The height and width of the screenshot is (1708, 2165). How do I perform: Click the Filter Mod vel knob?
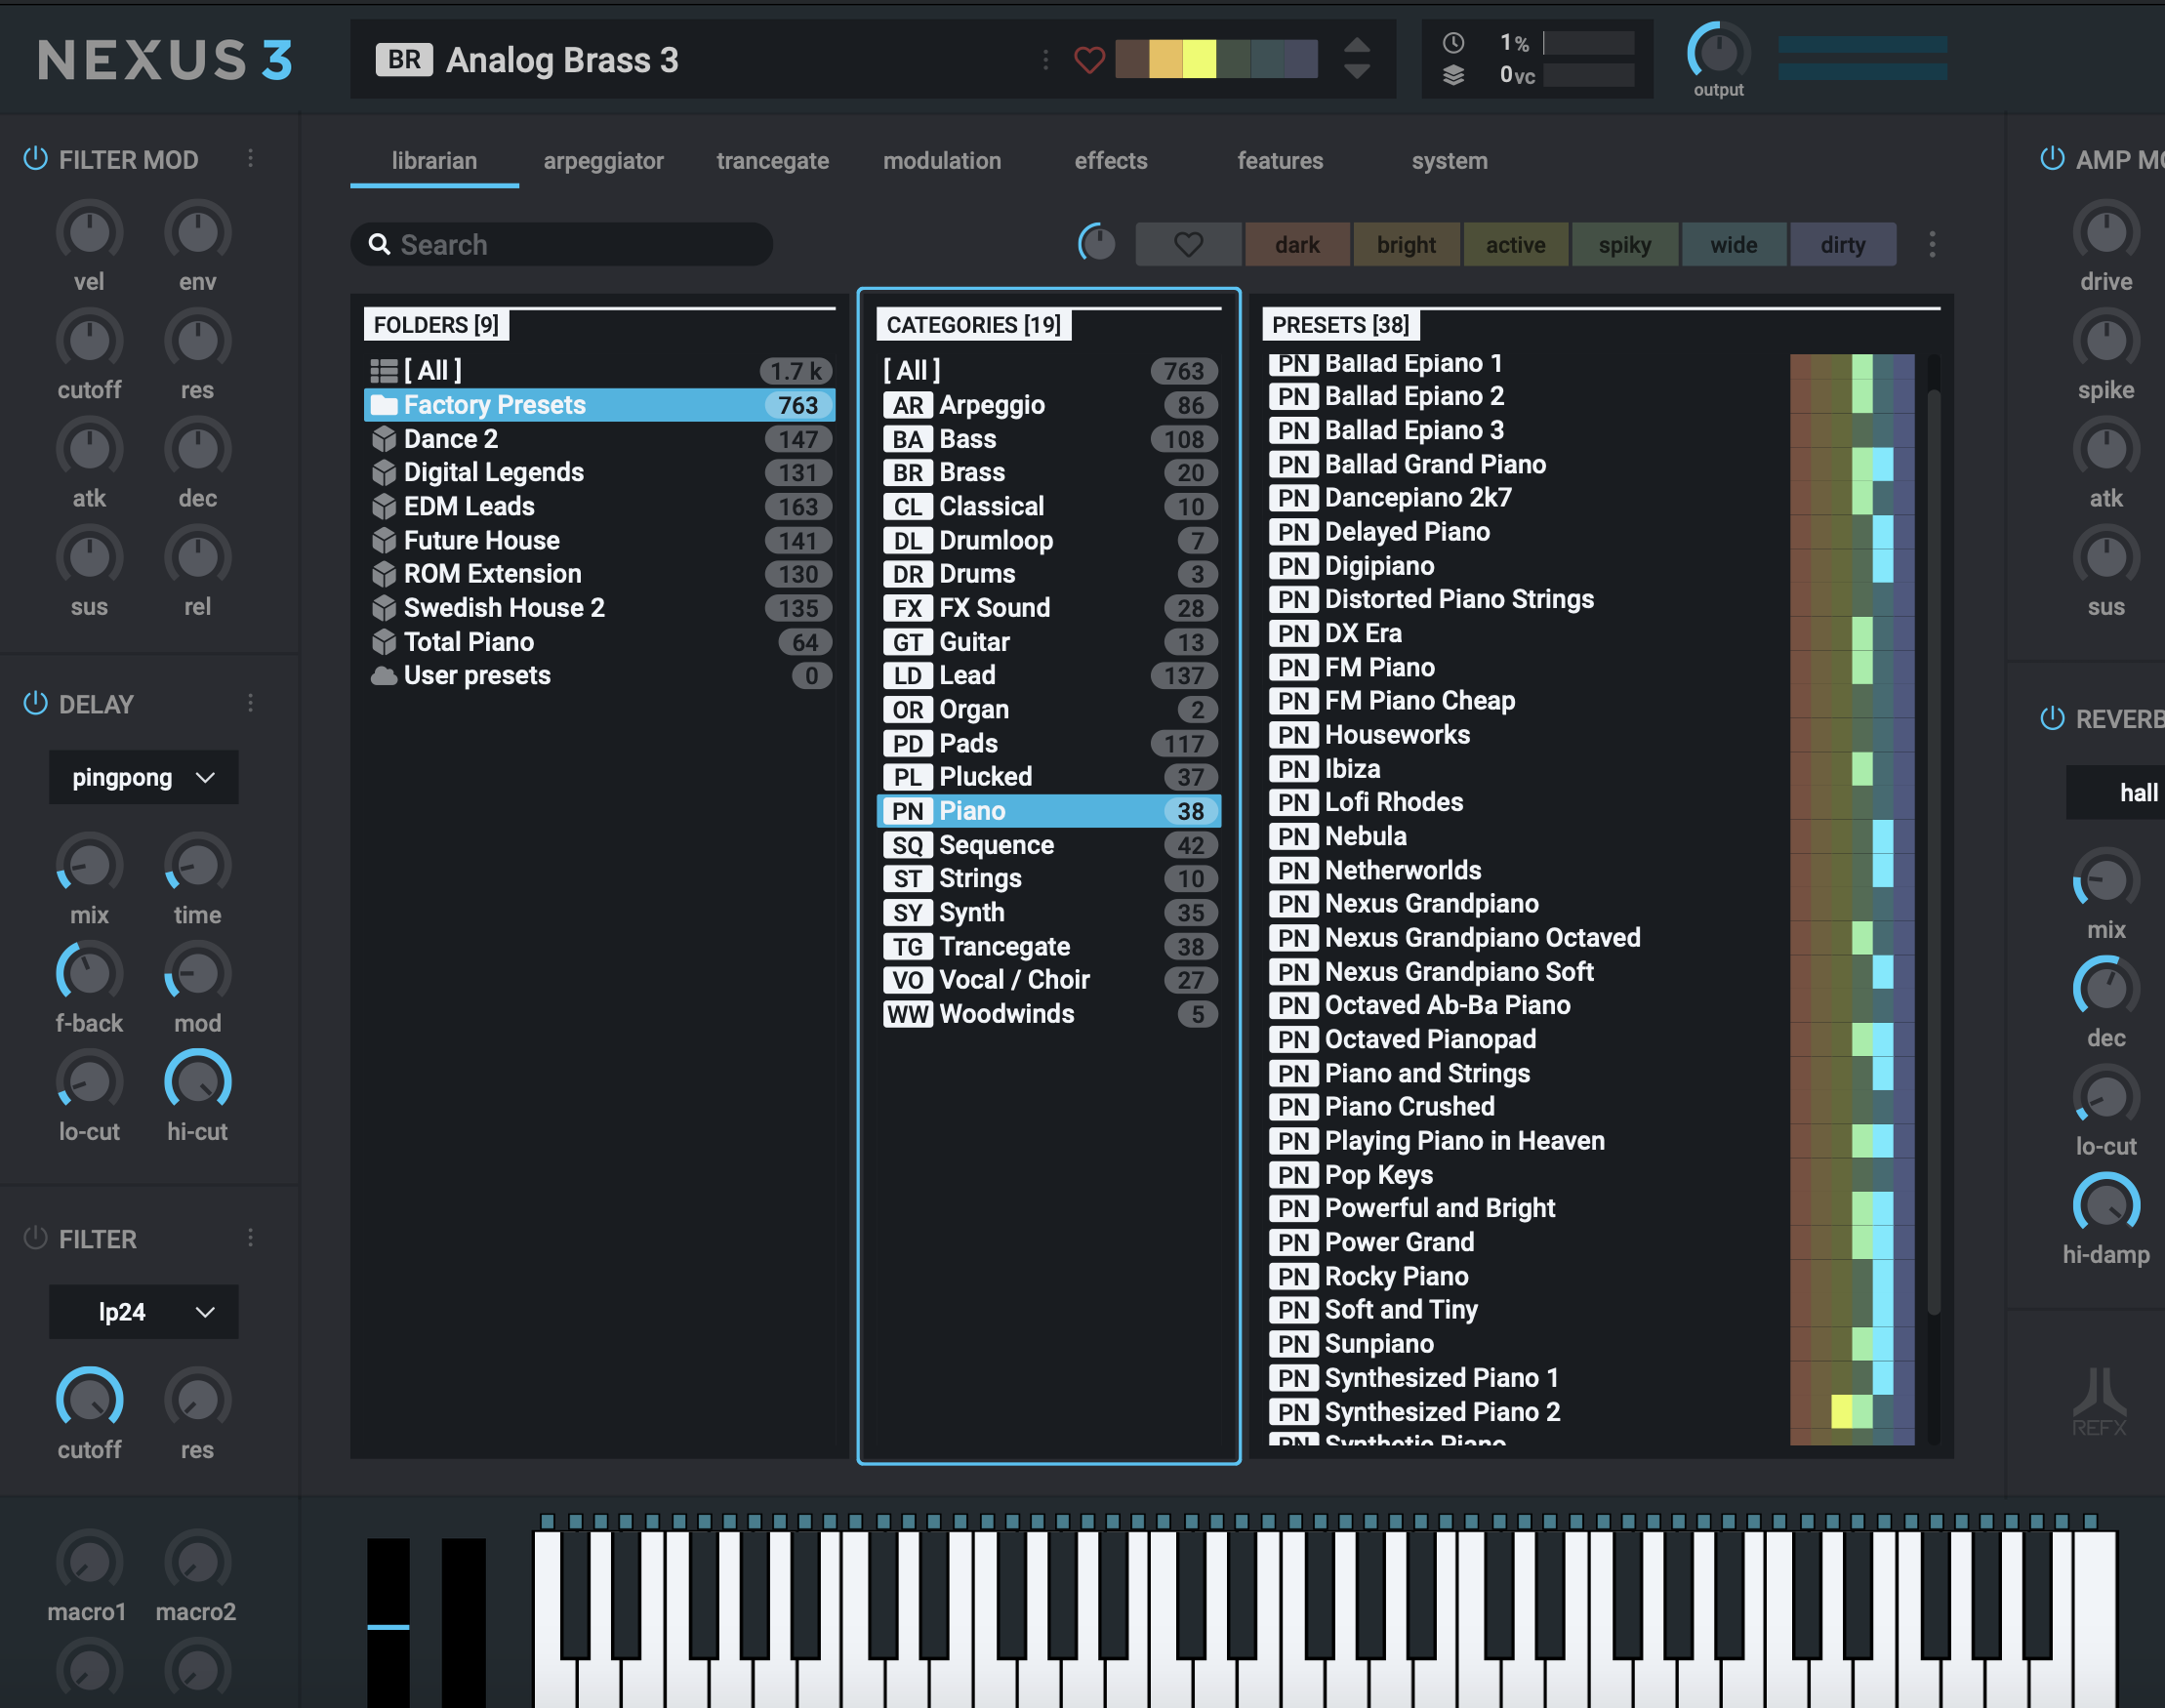click(x=89, y=233)
